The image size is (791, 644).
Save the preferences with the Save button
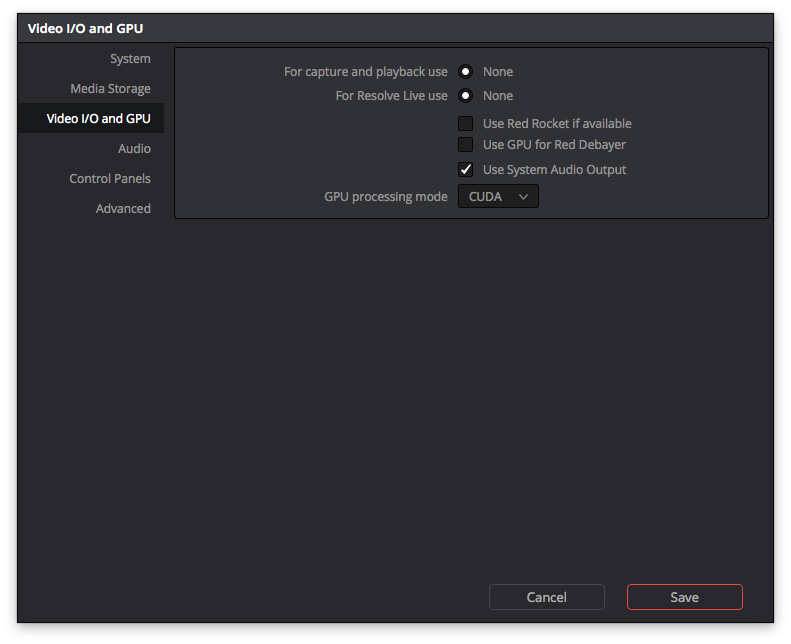(x=684, y=597)
